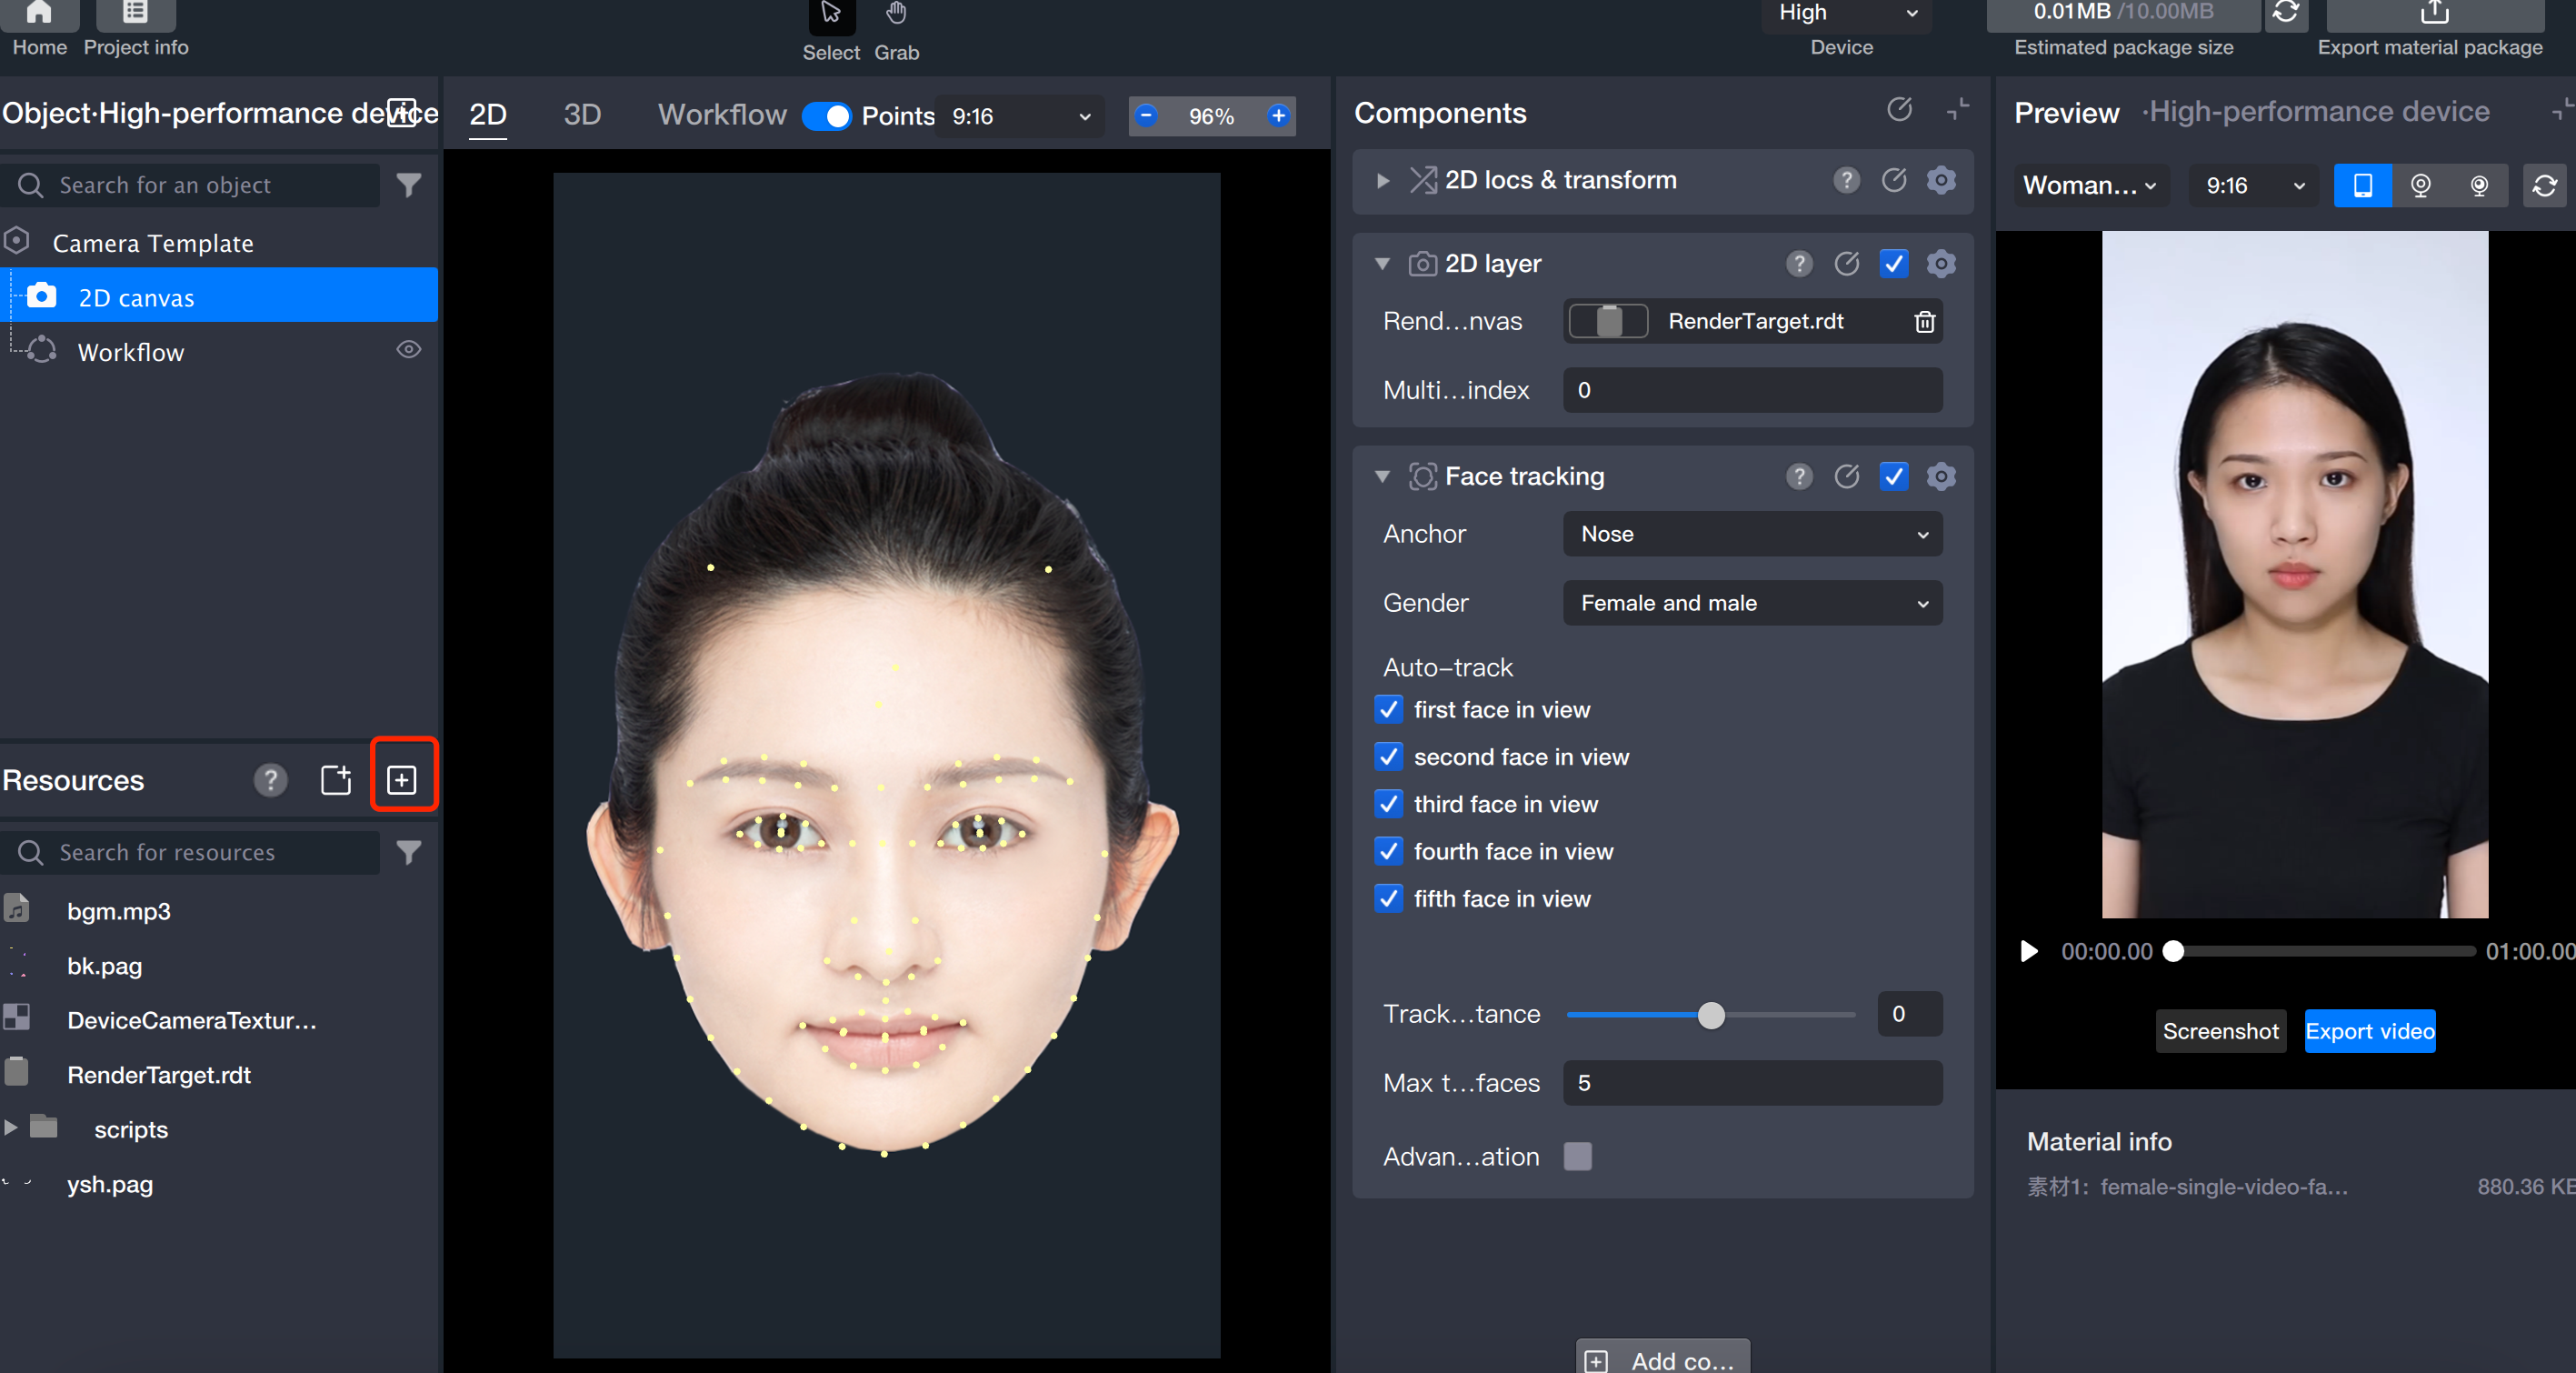Screen dimensions: 2576x1373
Task: Switch to the 3D tab
Action: (582, 115)
